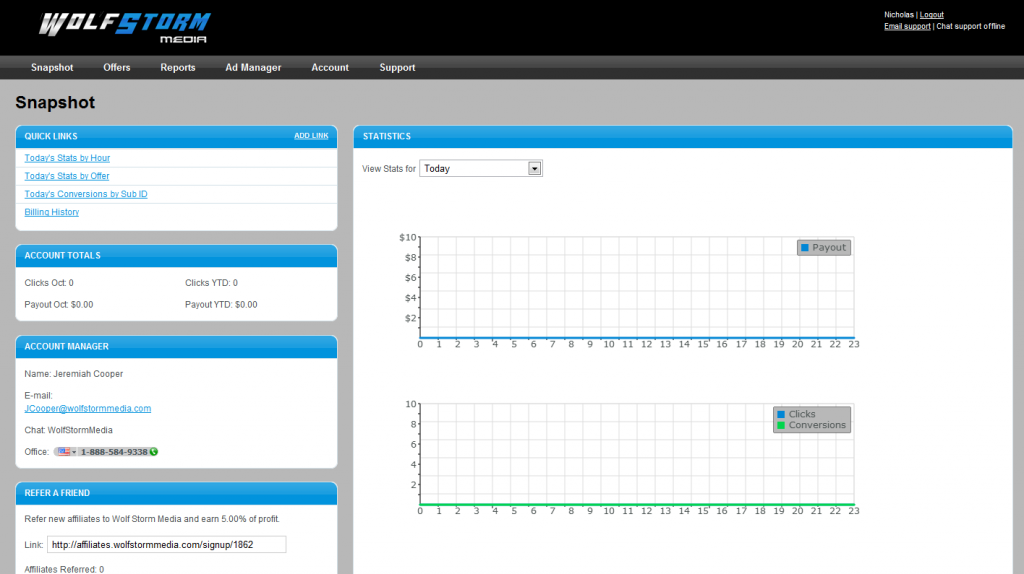Click the JCooper email address link
The height and width of the screenshot is (574, 1024).
88,408
